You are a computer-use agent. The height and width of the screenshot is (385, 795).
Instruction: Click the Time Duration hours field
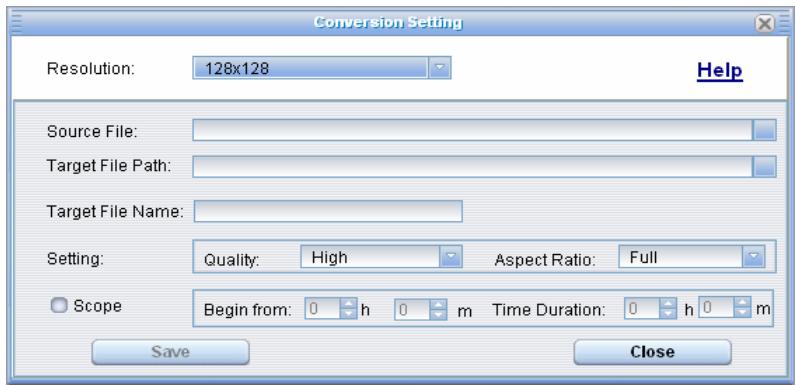click(642, 308)
